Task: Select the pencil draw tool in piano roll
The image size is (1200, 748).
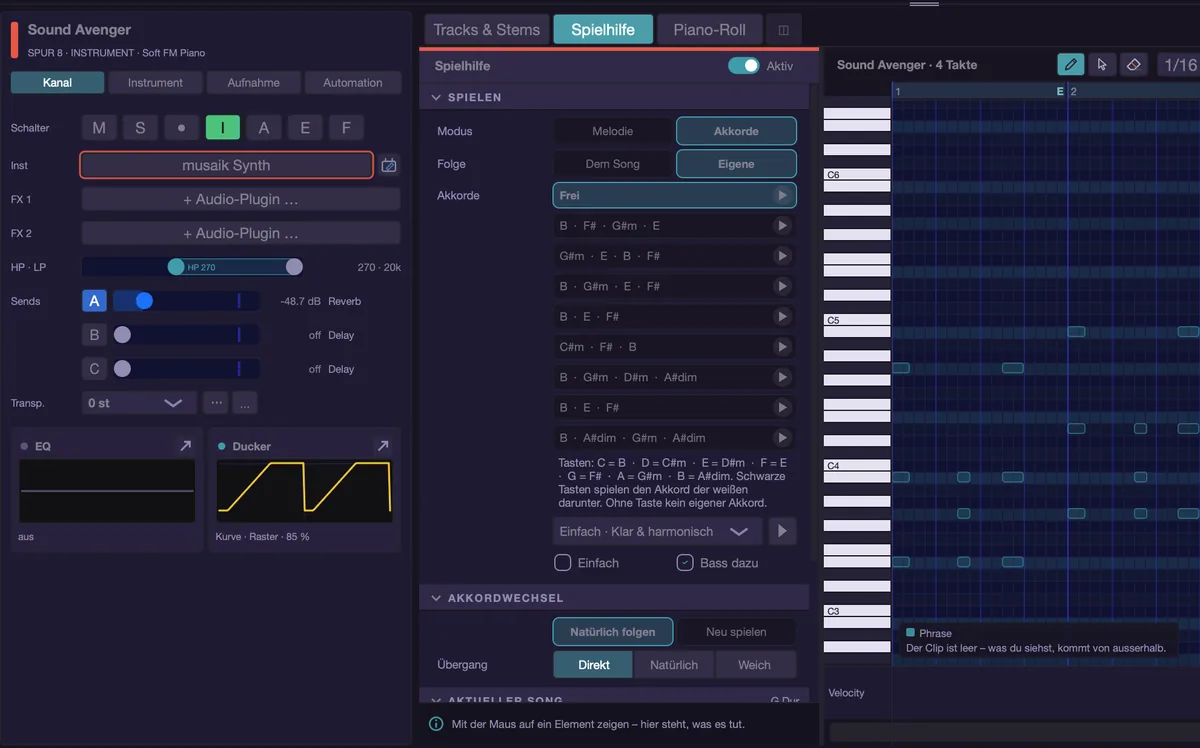Action: 1070,64
